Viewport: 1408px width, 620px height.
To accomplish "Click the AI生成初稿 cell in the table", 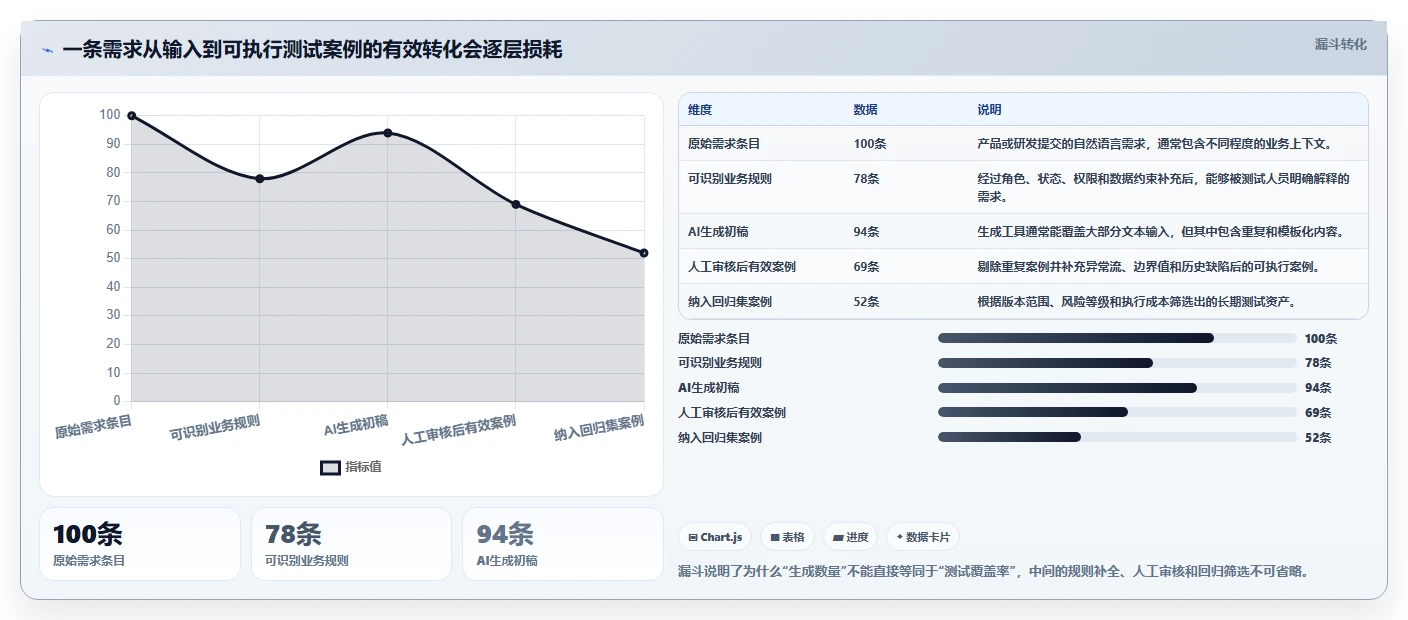I will tap(718, 232).
